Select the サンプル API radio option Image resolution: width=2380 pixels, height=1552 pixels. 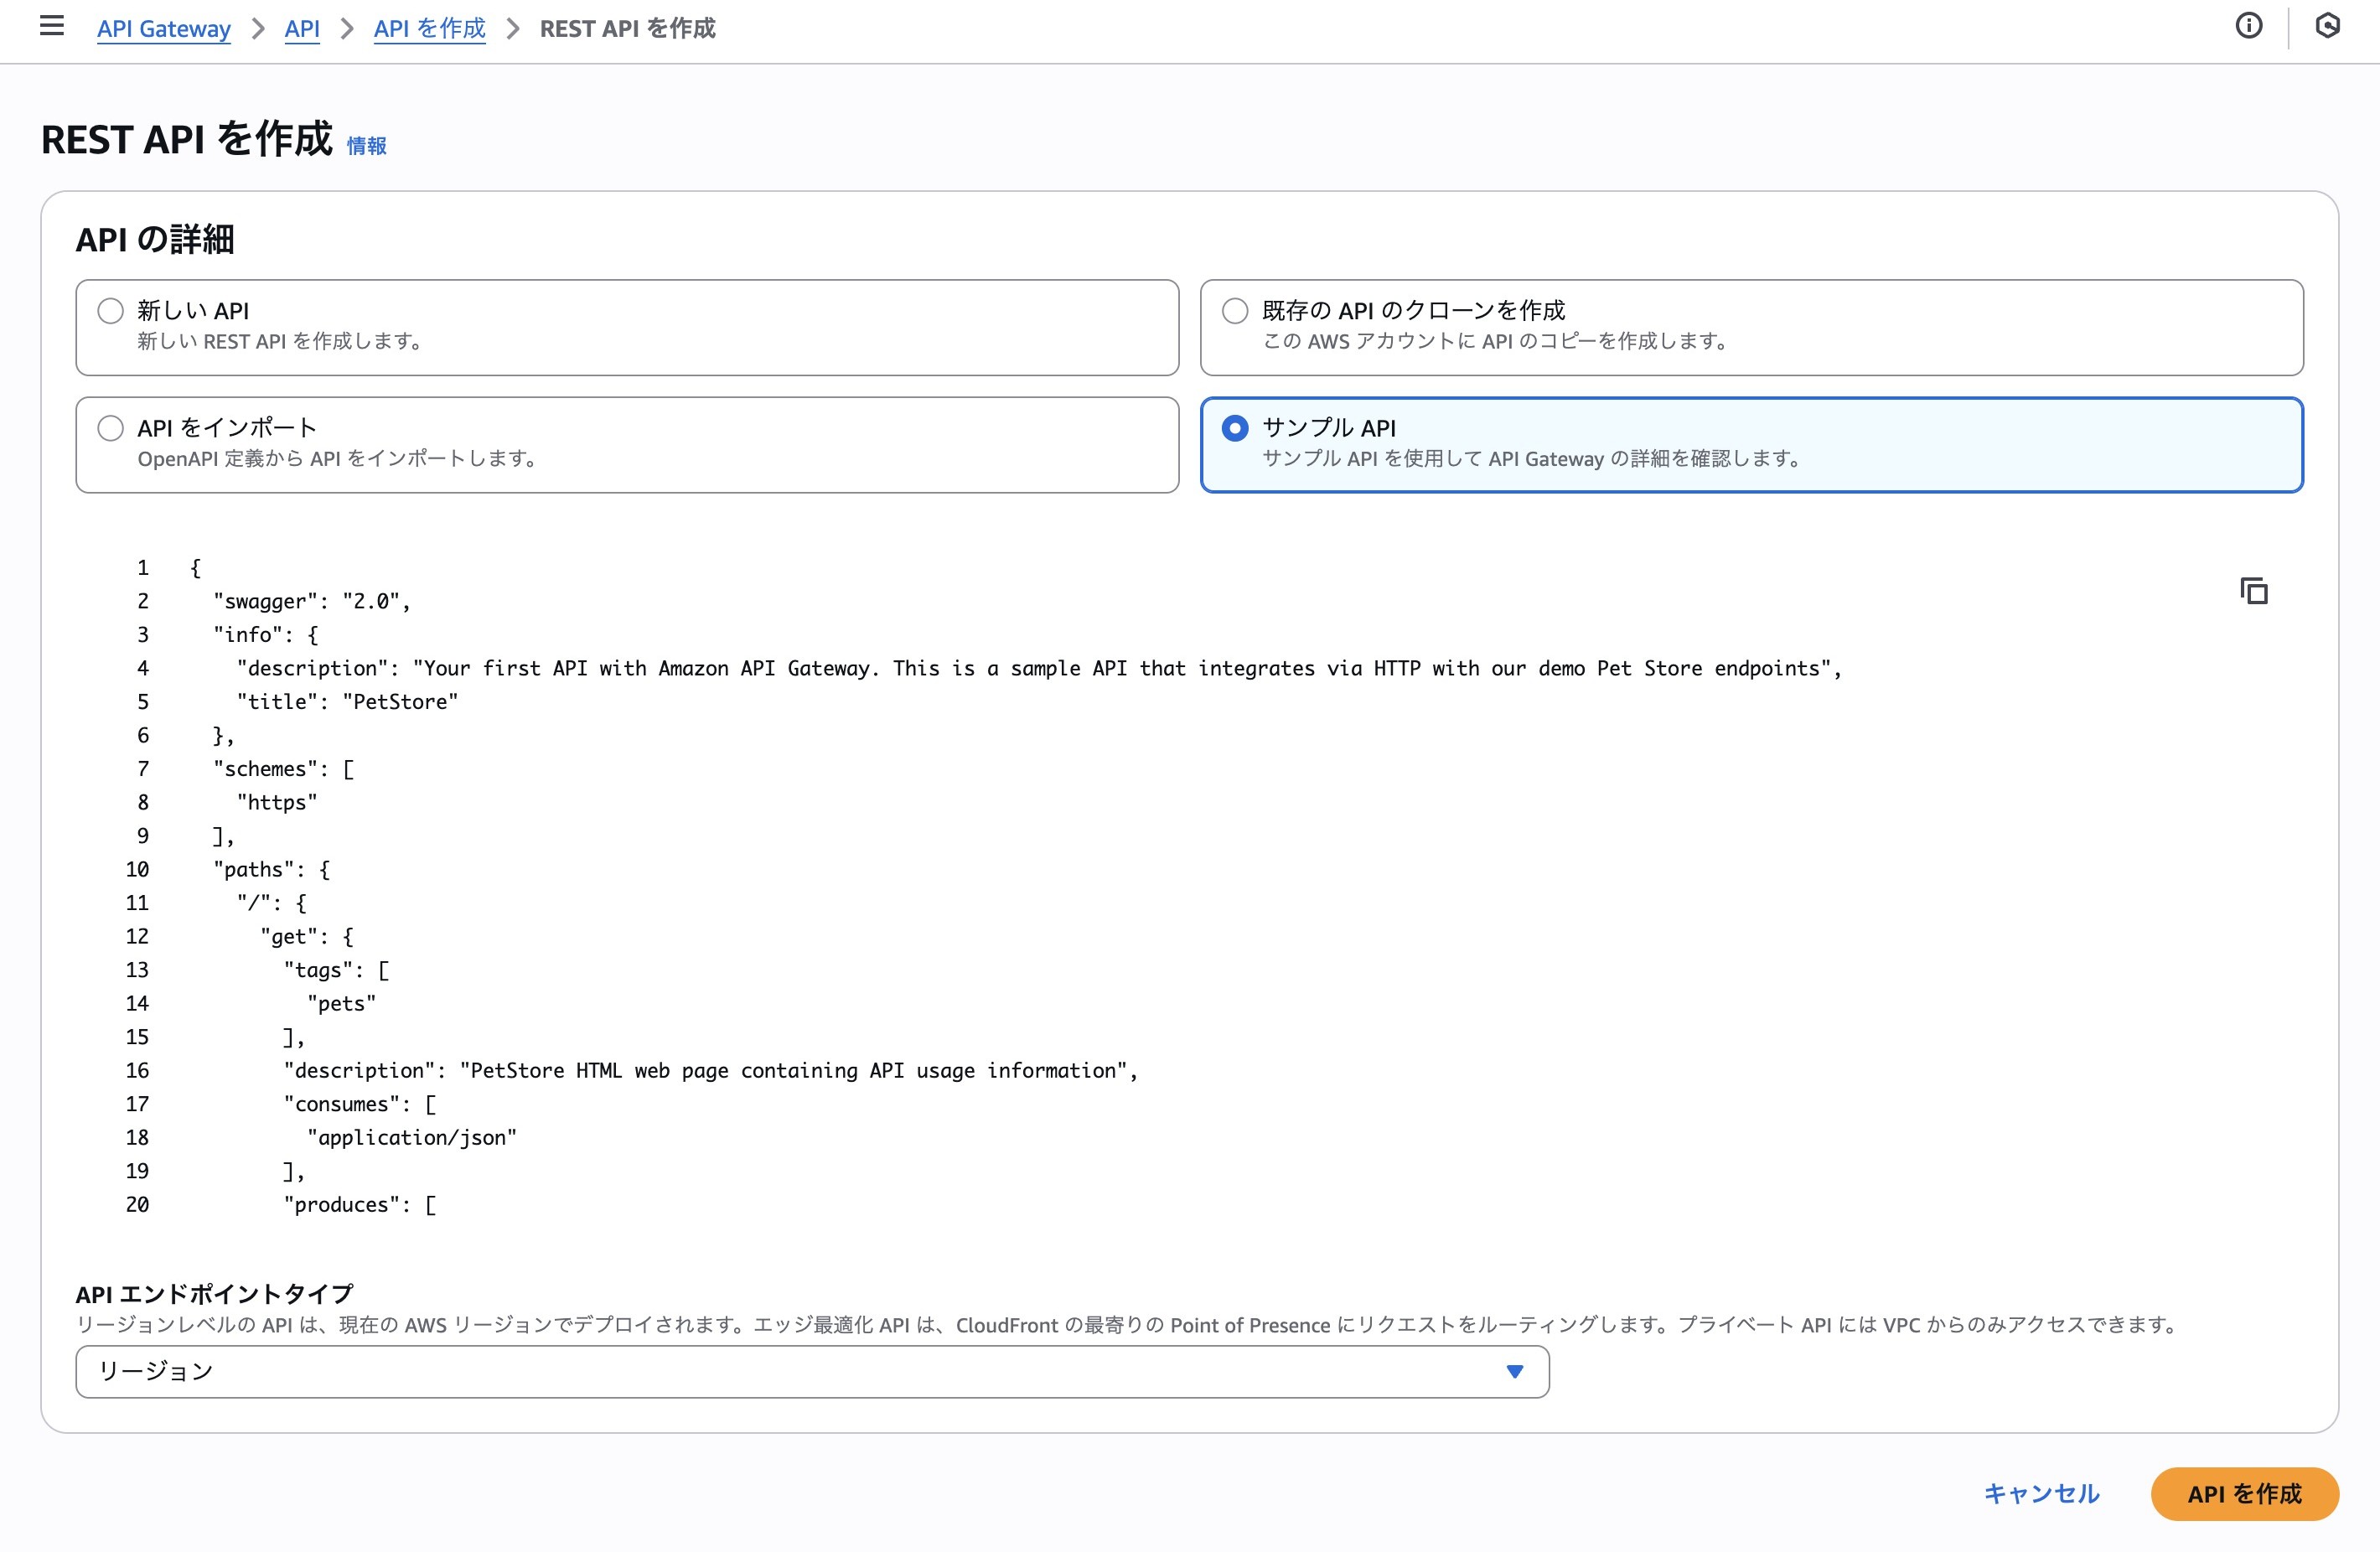click(1235, 428)
